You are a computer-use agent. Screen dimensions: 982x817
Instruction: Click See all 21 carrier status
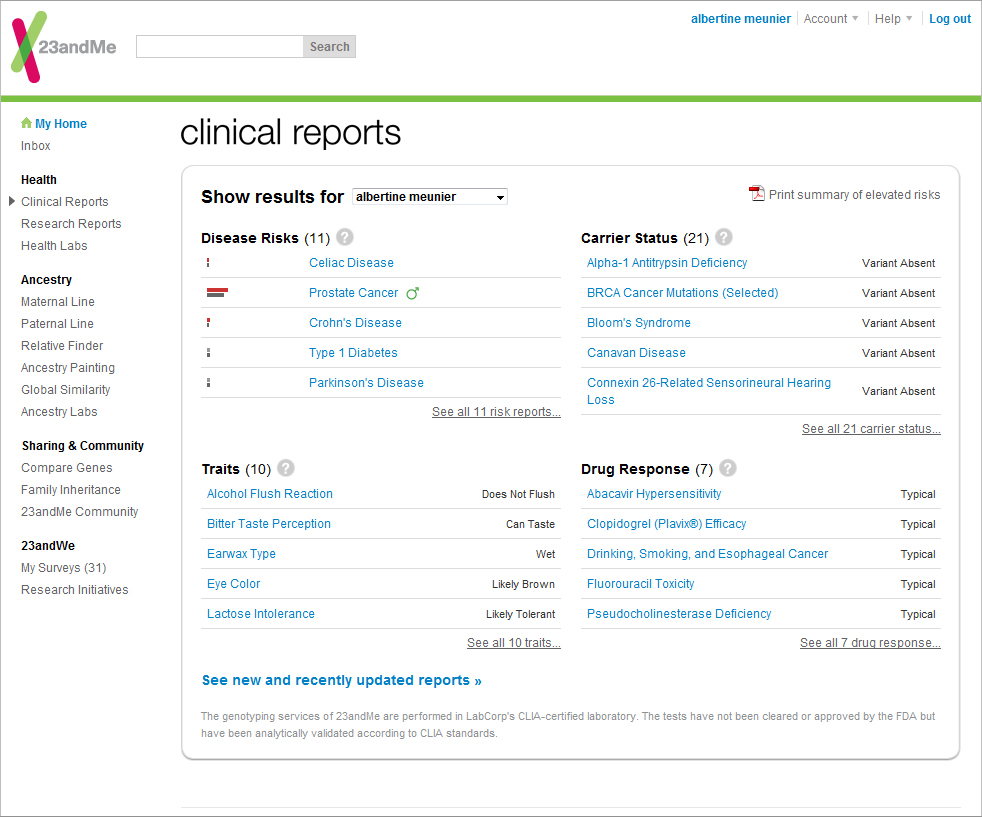point(871,428)
